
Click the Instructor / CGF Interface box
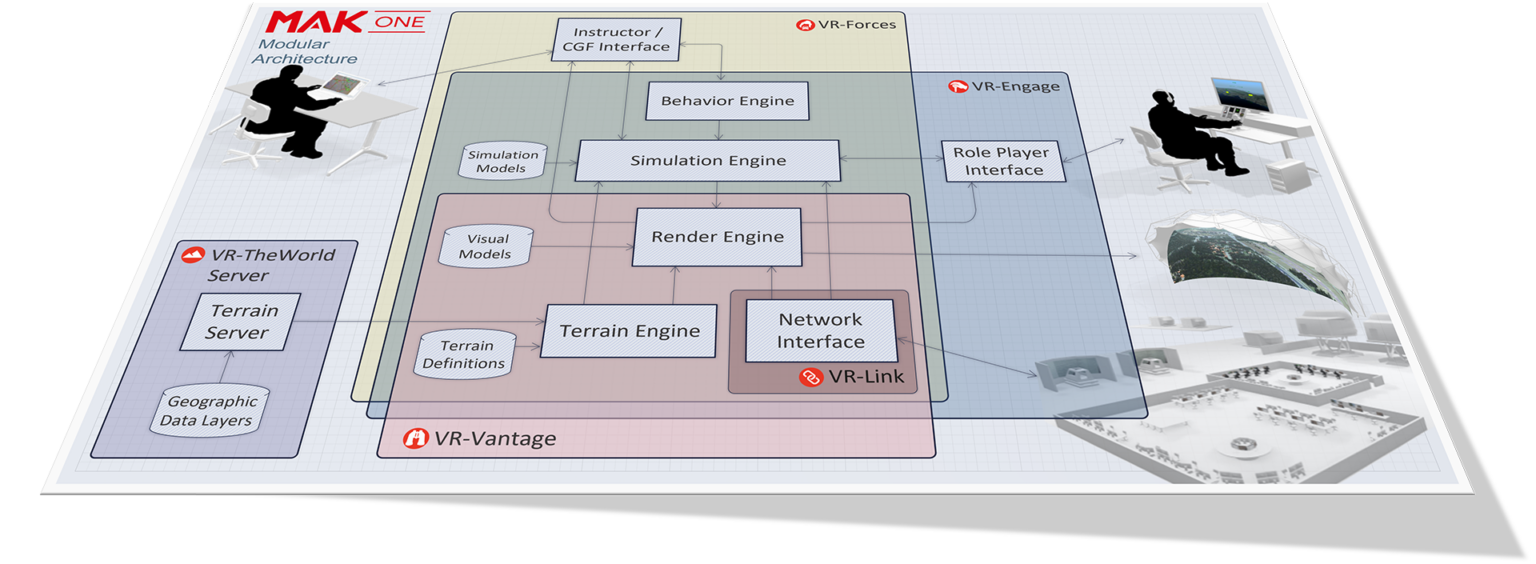616,39
